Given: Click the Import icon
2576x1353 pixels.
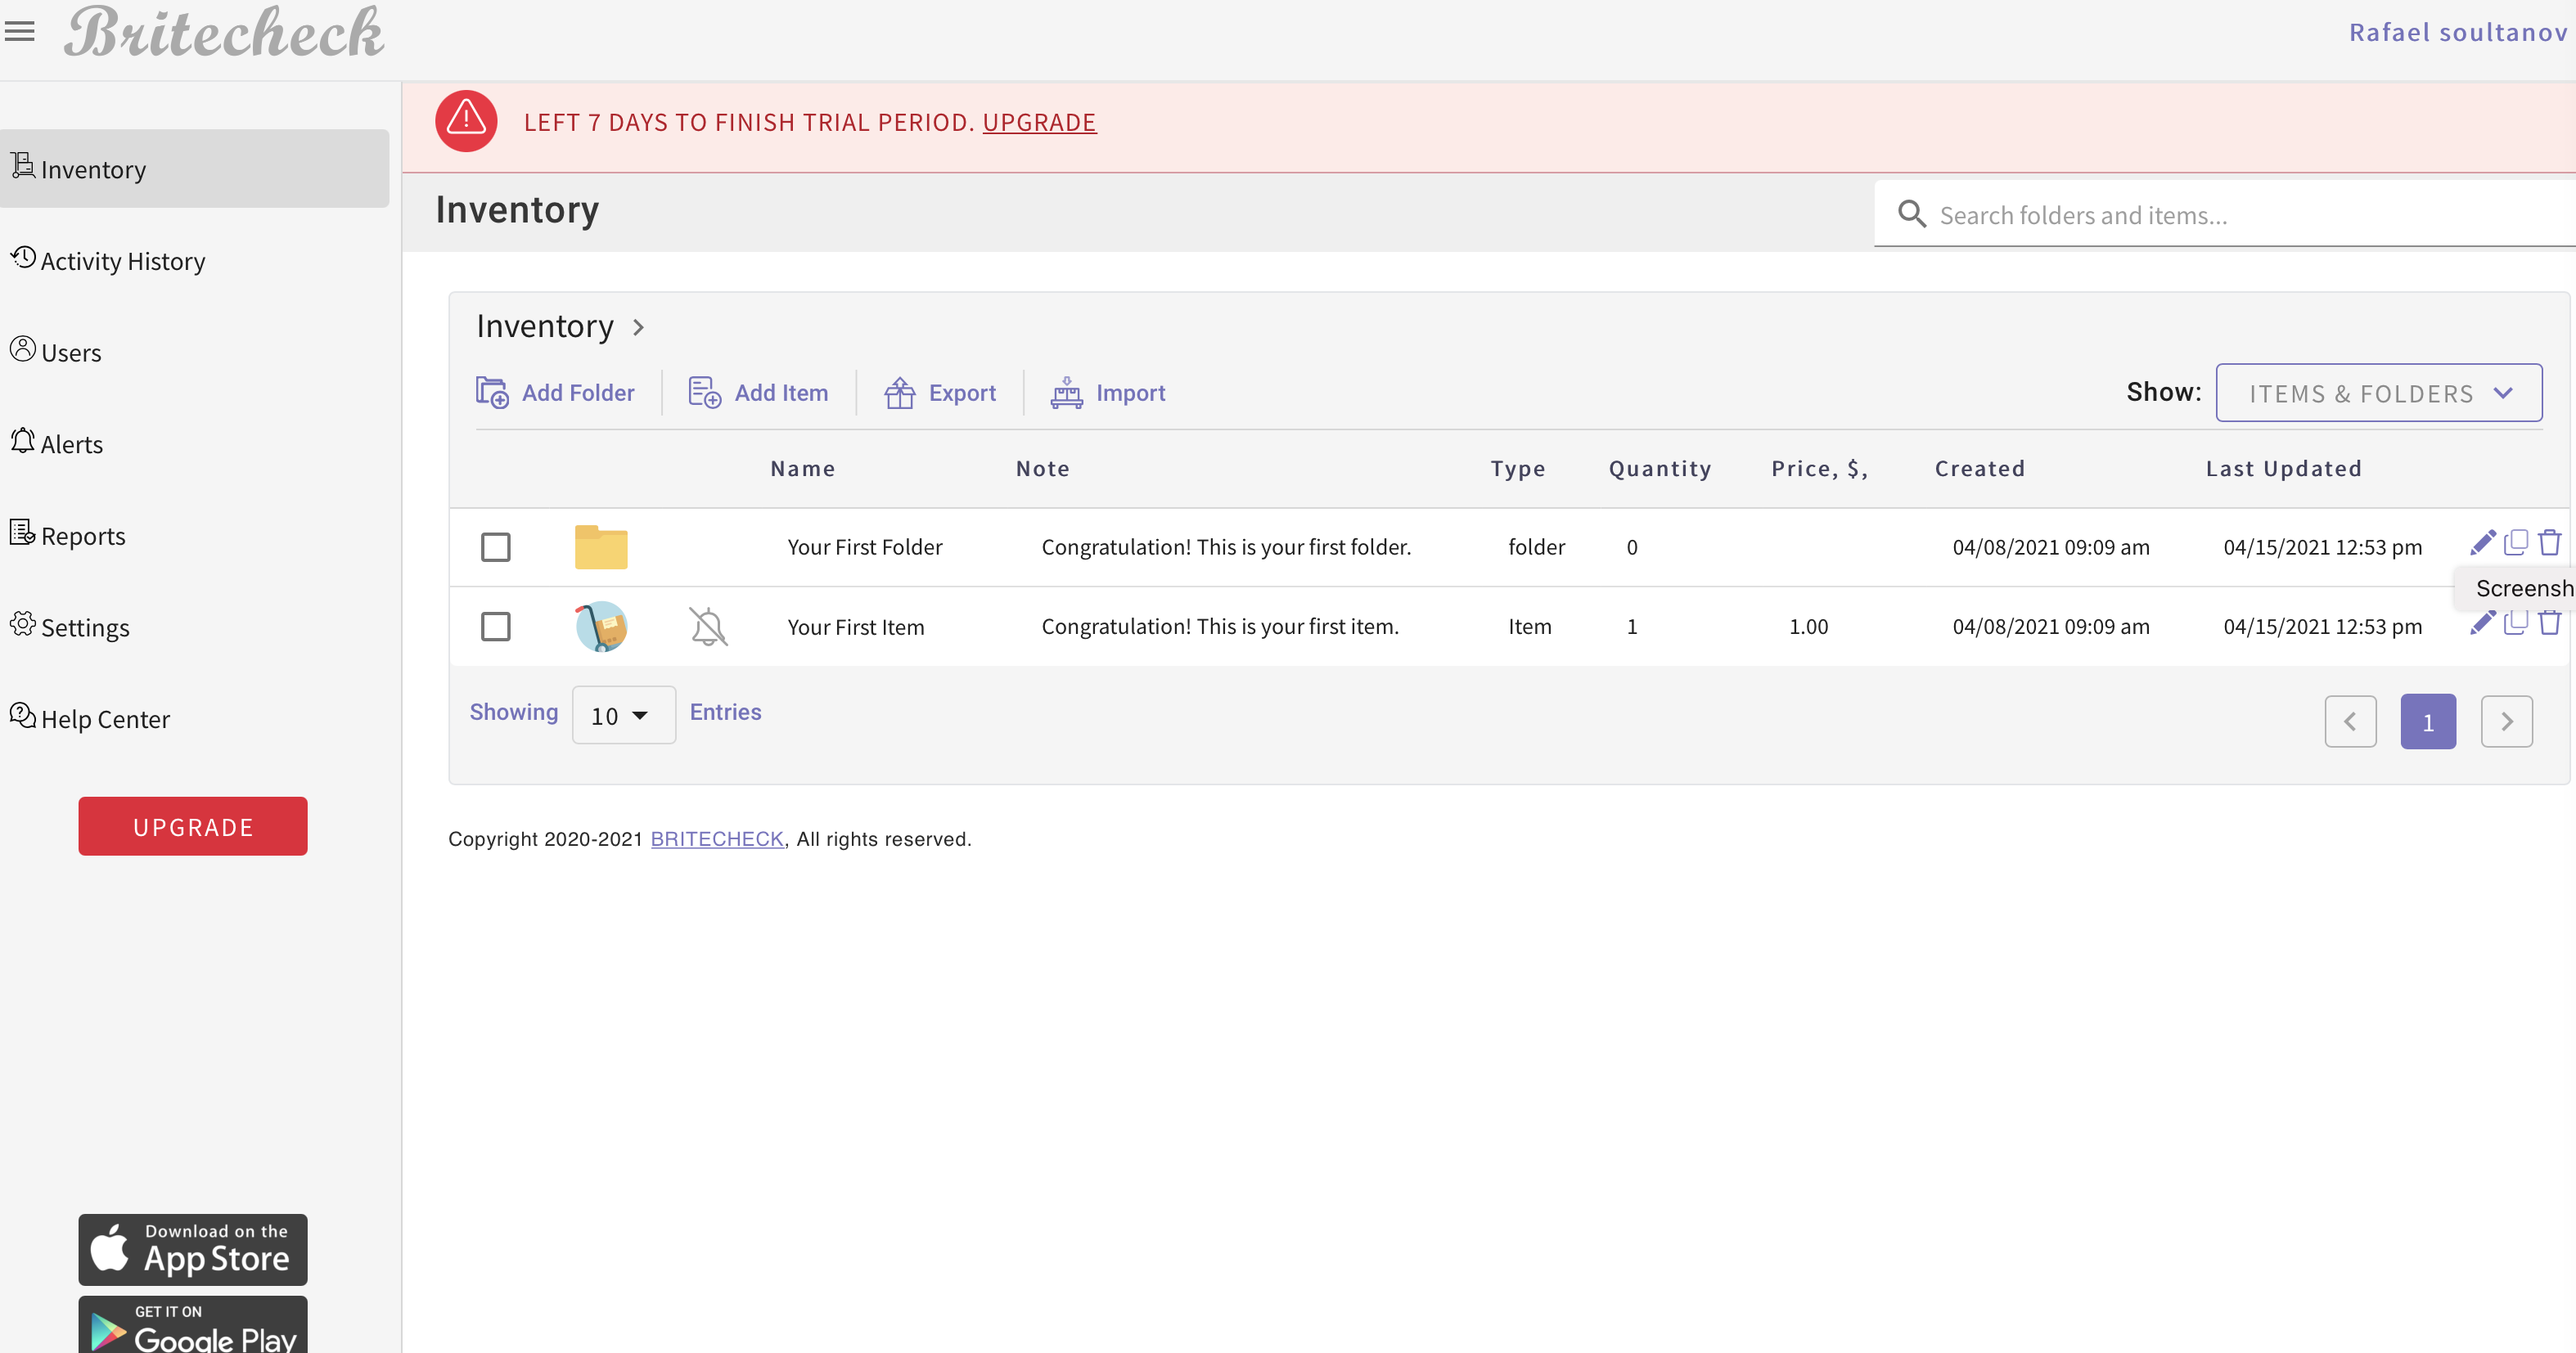Looking at the screenshot, I should pos(1066,392).
